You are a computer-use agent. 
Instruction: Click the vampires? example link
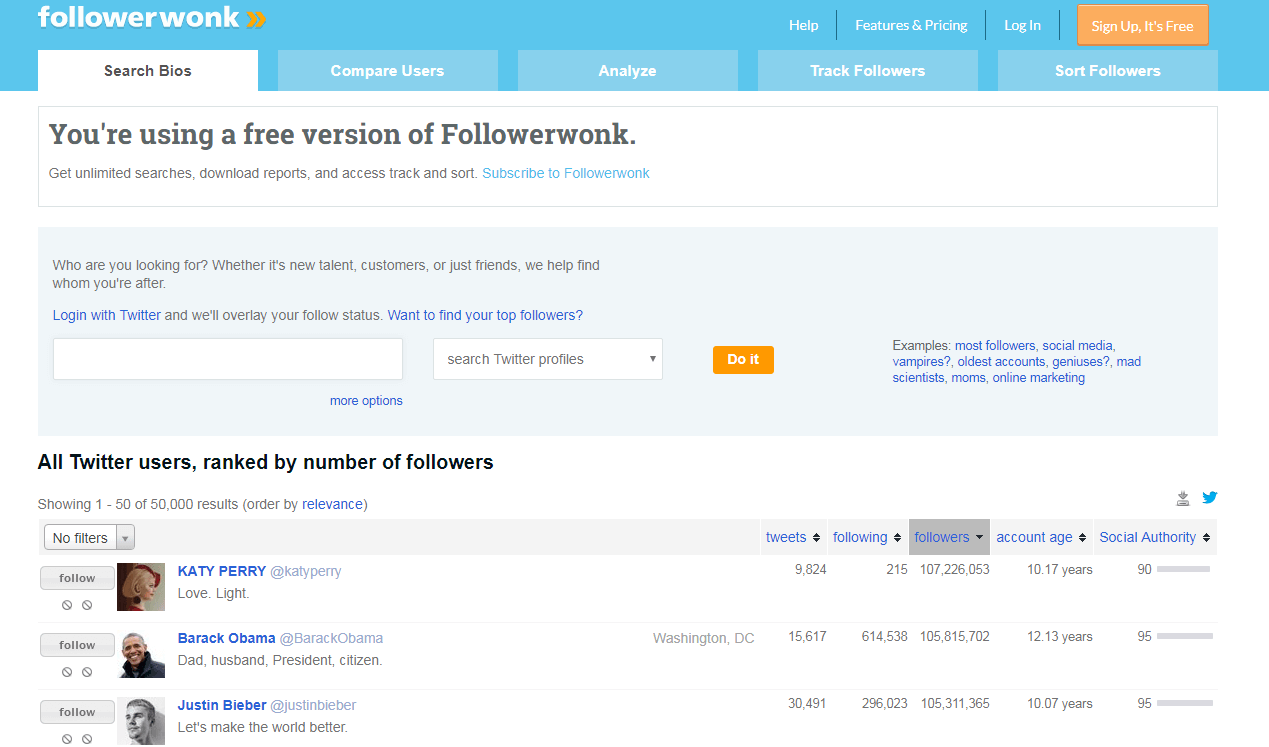coord(921,362)
